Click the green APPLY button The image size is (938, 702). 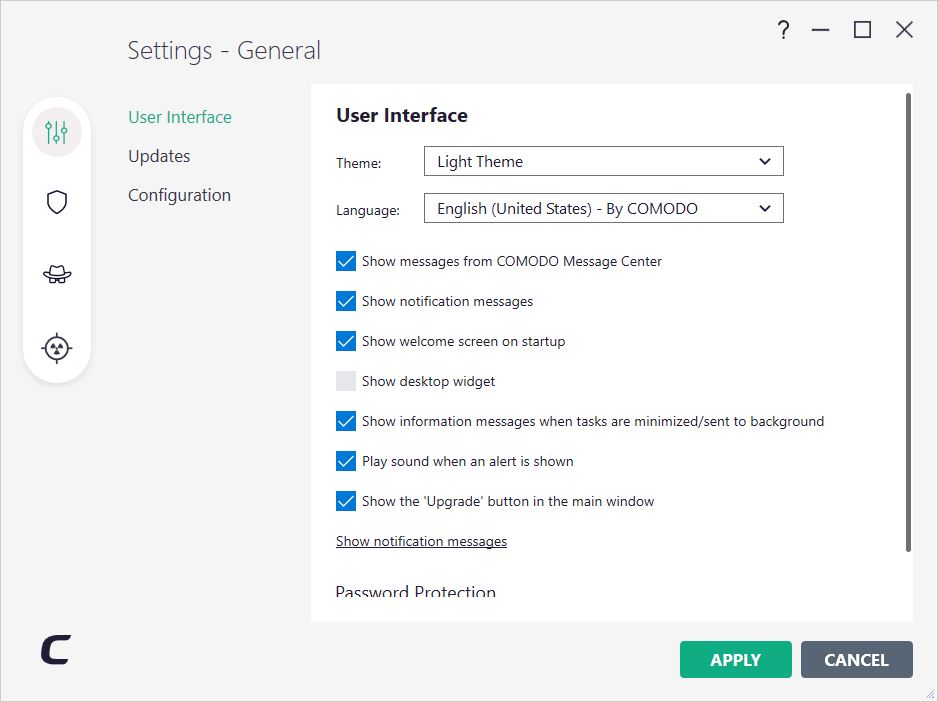736,660
